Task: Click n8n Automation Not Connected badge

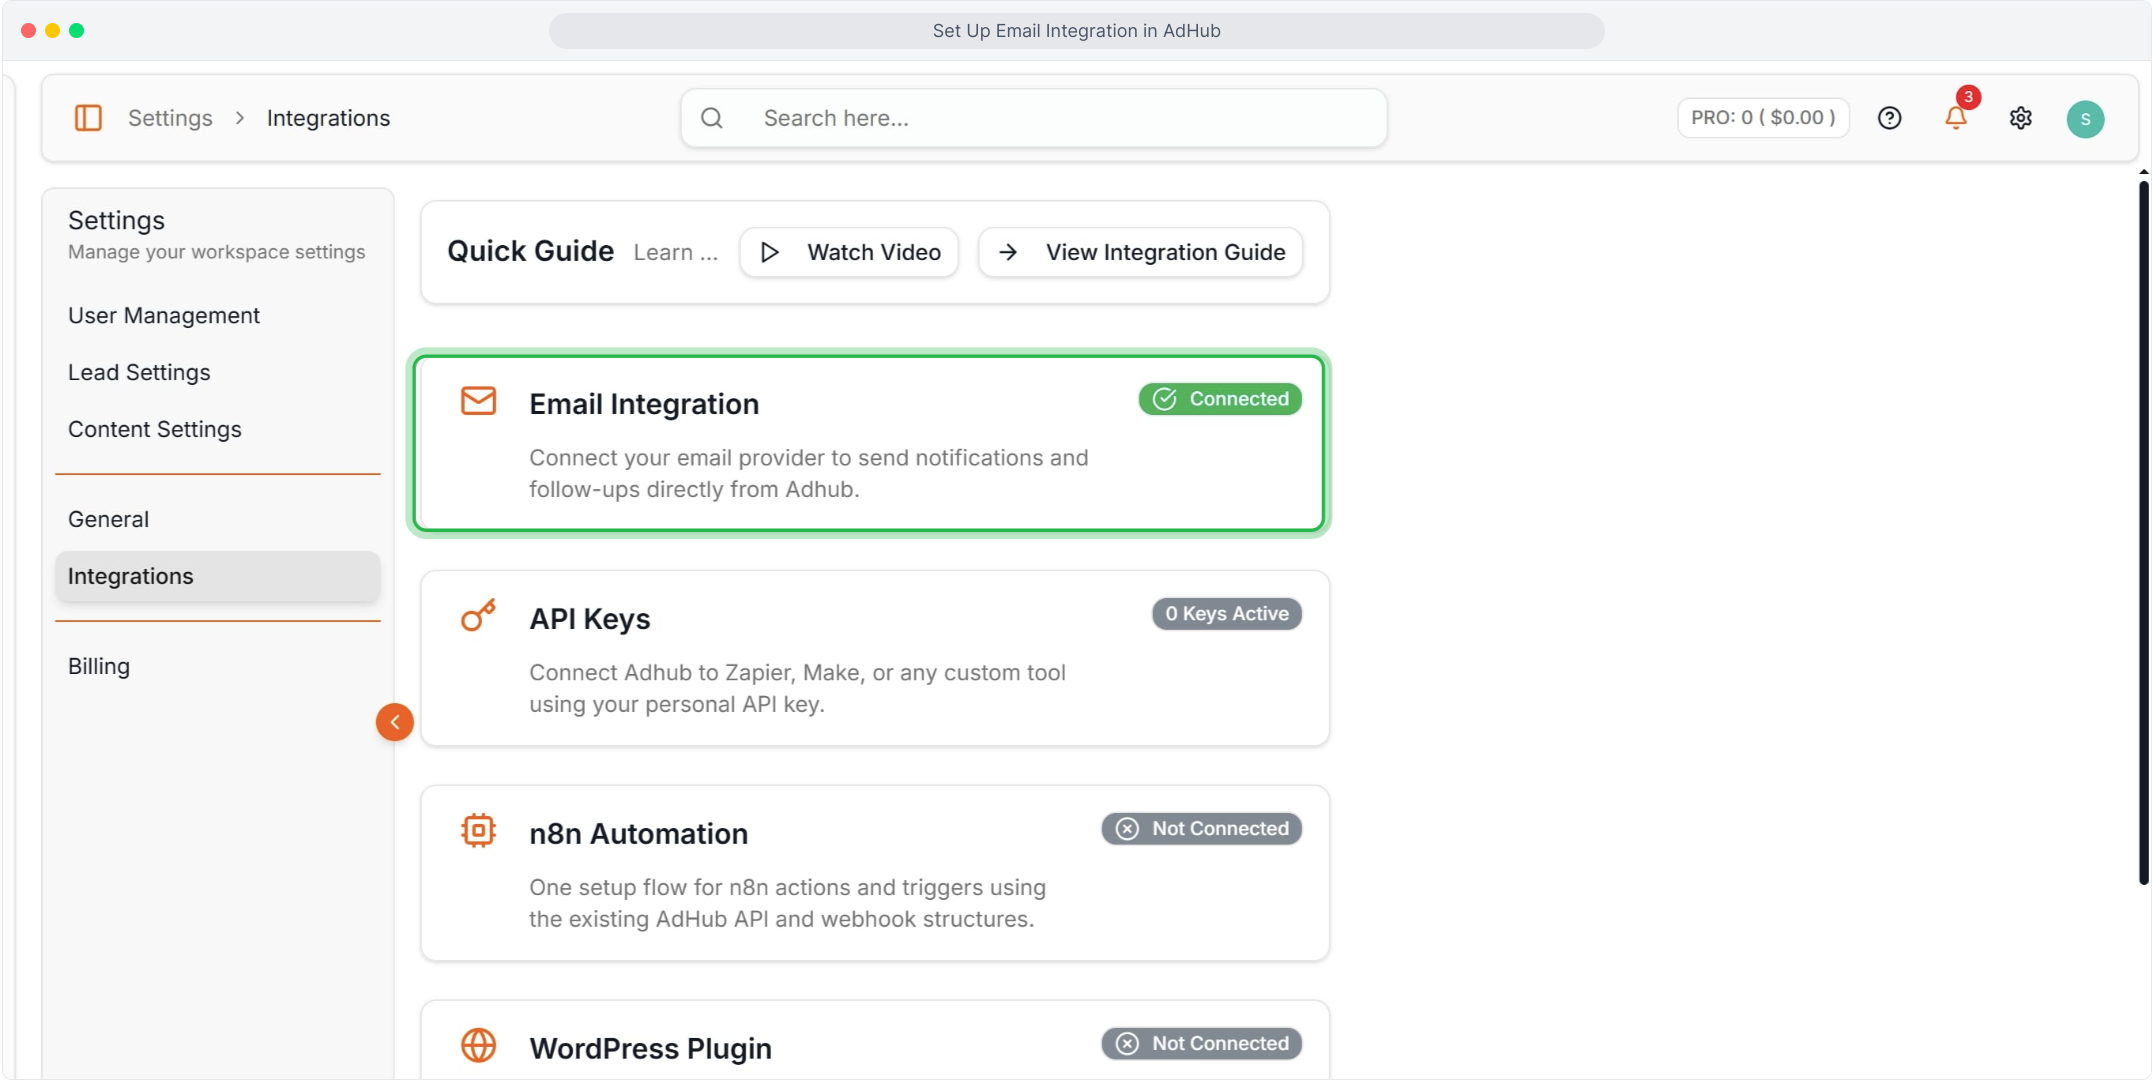Action: click(x=1202, y=829)
